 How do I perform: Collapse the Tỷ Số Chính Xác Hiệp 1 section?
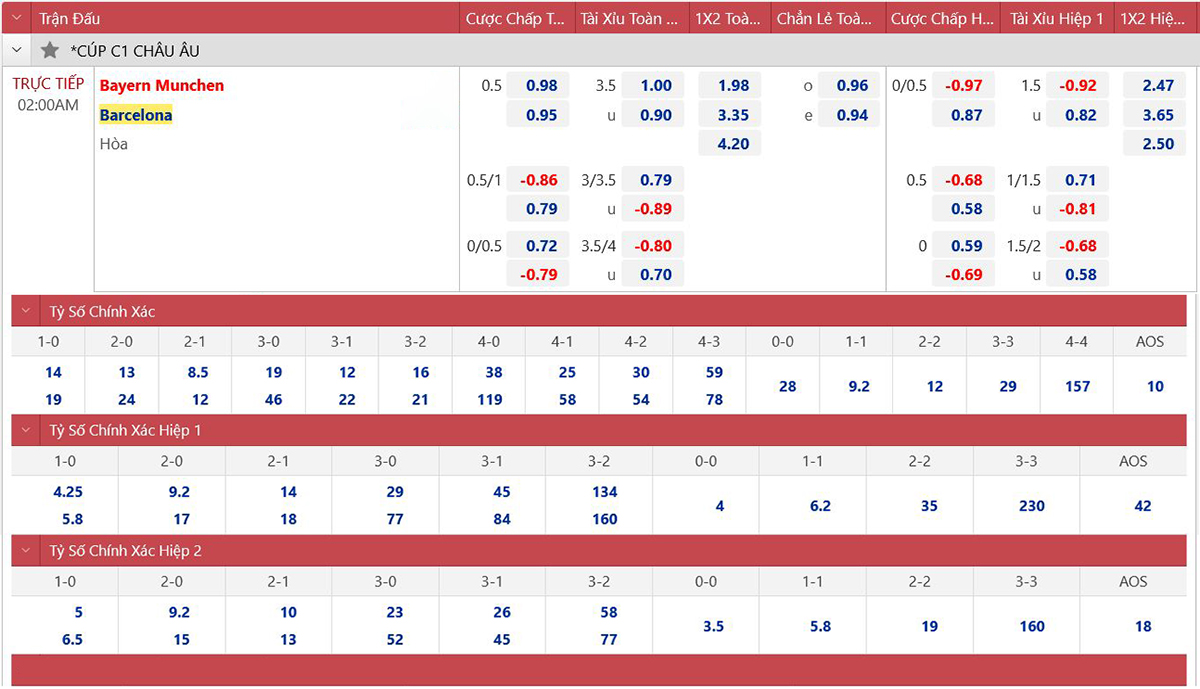click(x=28, y=431)
